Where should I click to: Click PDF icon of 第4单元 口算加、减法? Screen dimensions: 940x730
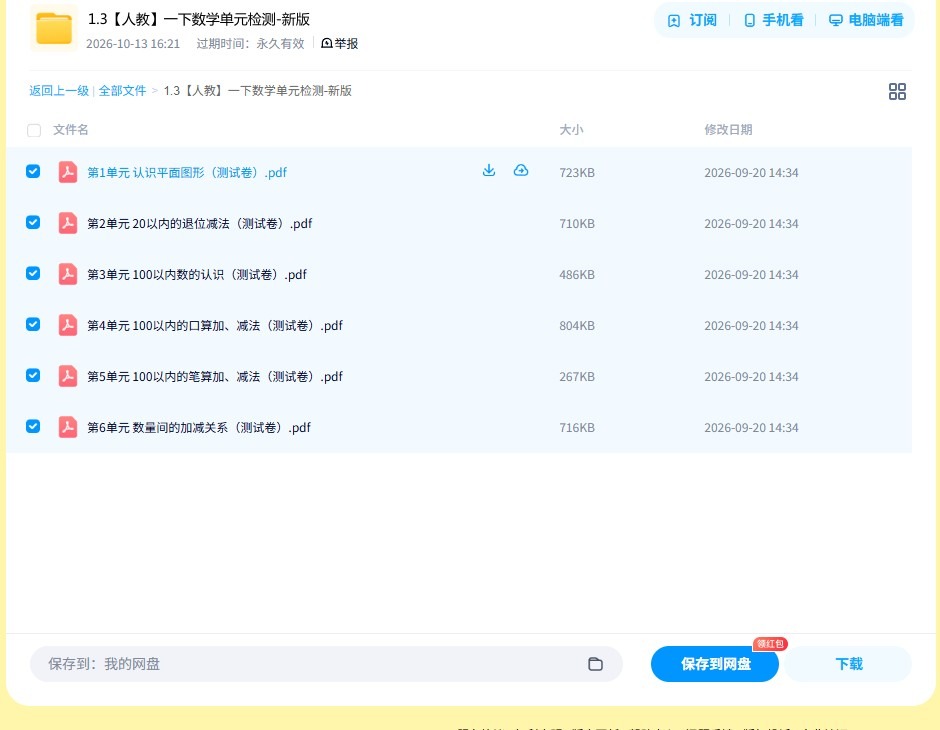coord(68,325)
